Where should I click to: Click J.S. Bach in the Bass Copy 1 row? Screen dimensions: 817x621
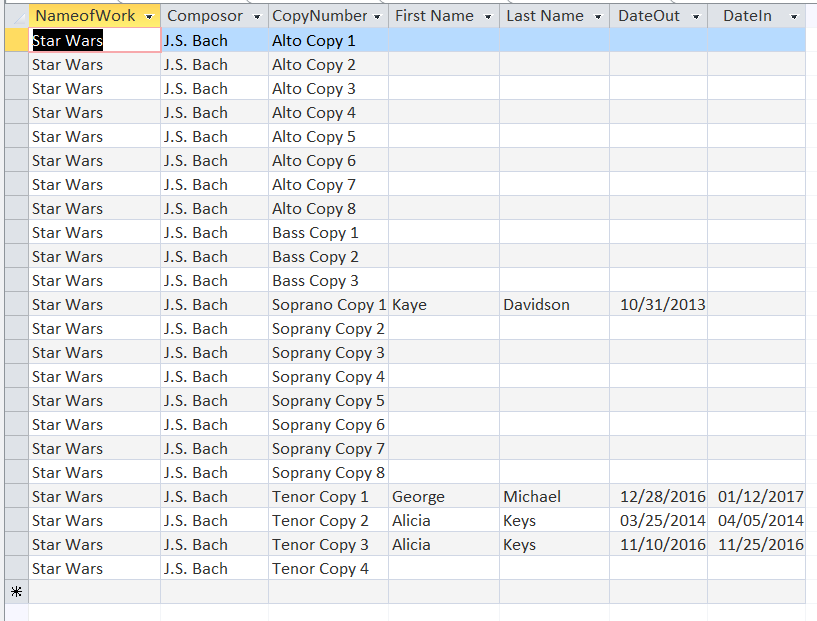click(x=215, y=232)
